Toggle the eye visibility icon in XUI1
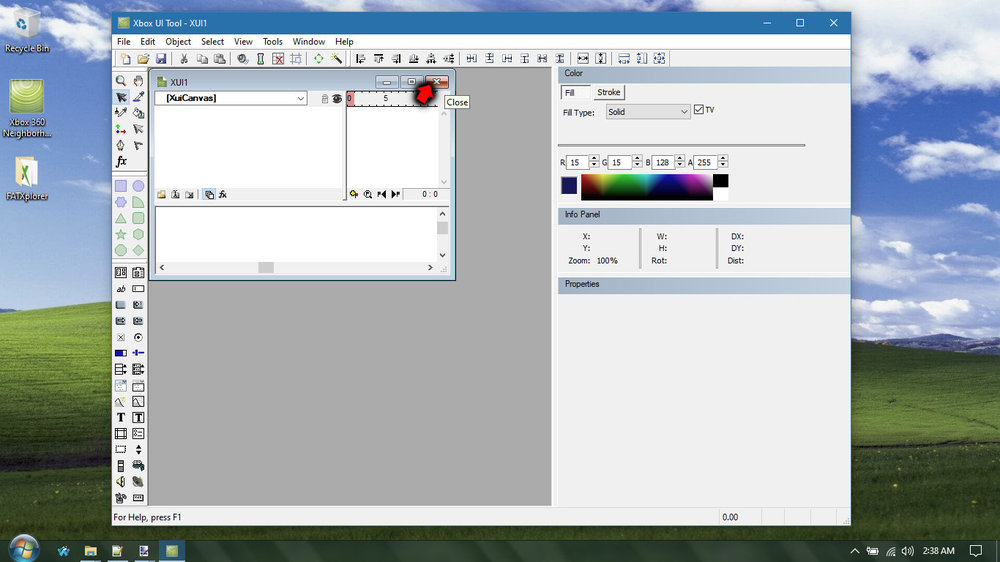Image resolution: width=1000 pixels, height=562 pixels. click(x=337, y=98)
